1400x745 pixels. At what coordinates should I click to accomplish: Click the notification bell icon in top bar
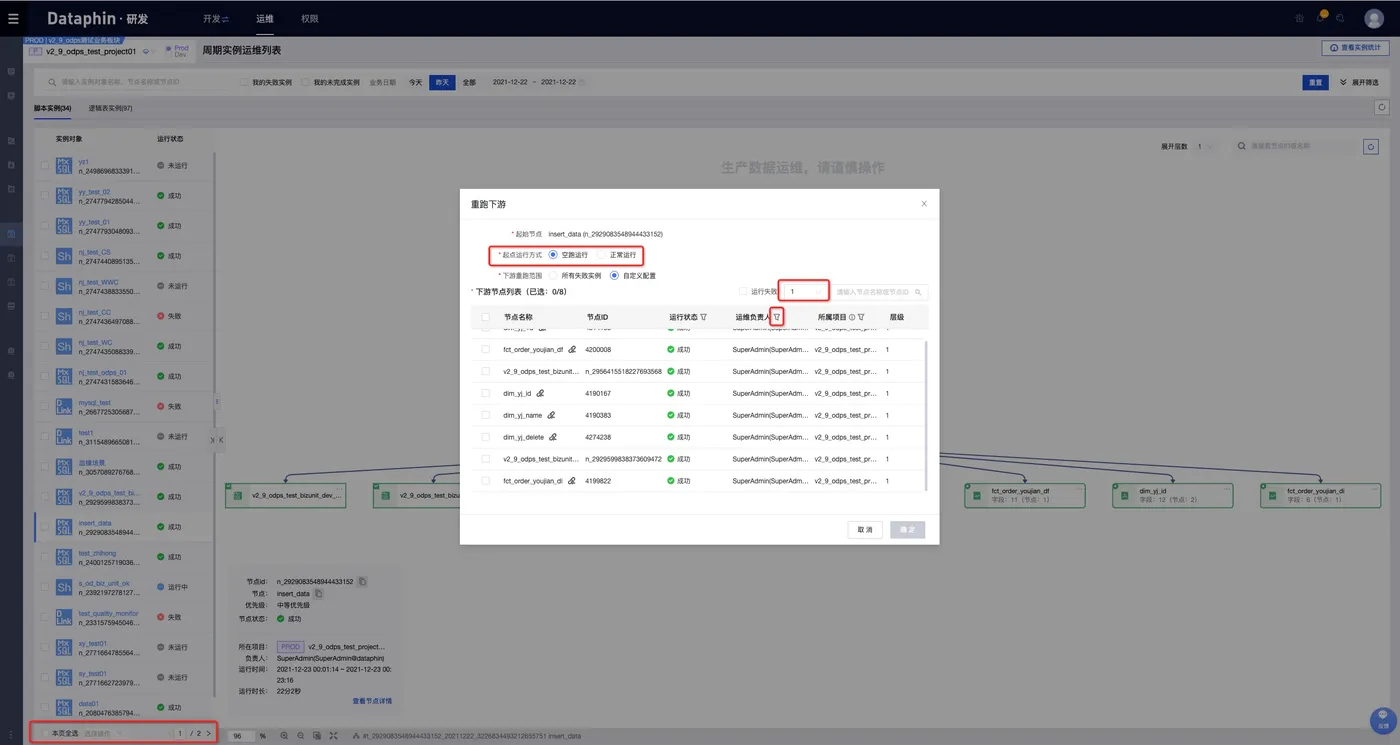(1320, 18)
